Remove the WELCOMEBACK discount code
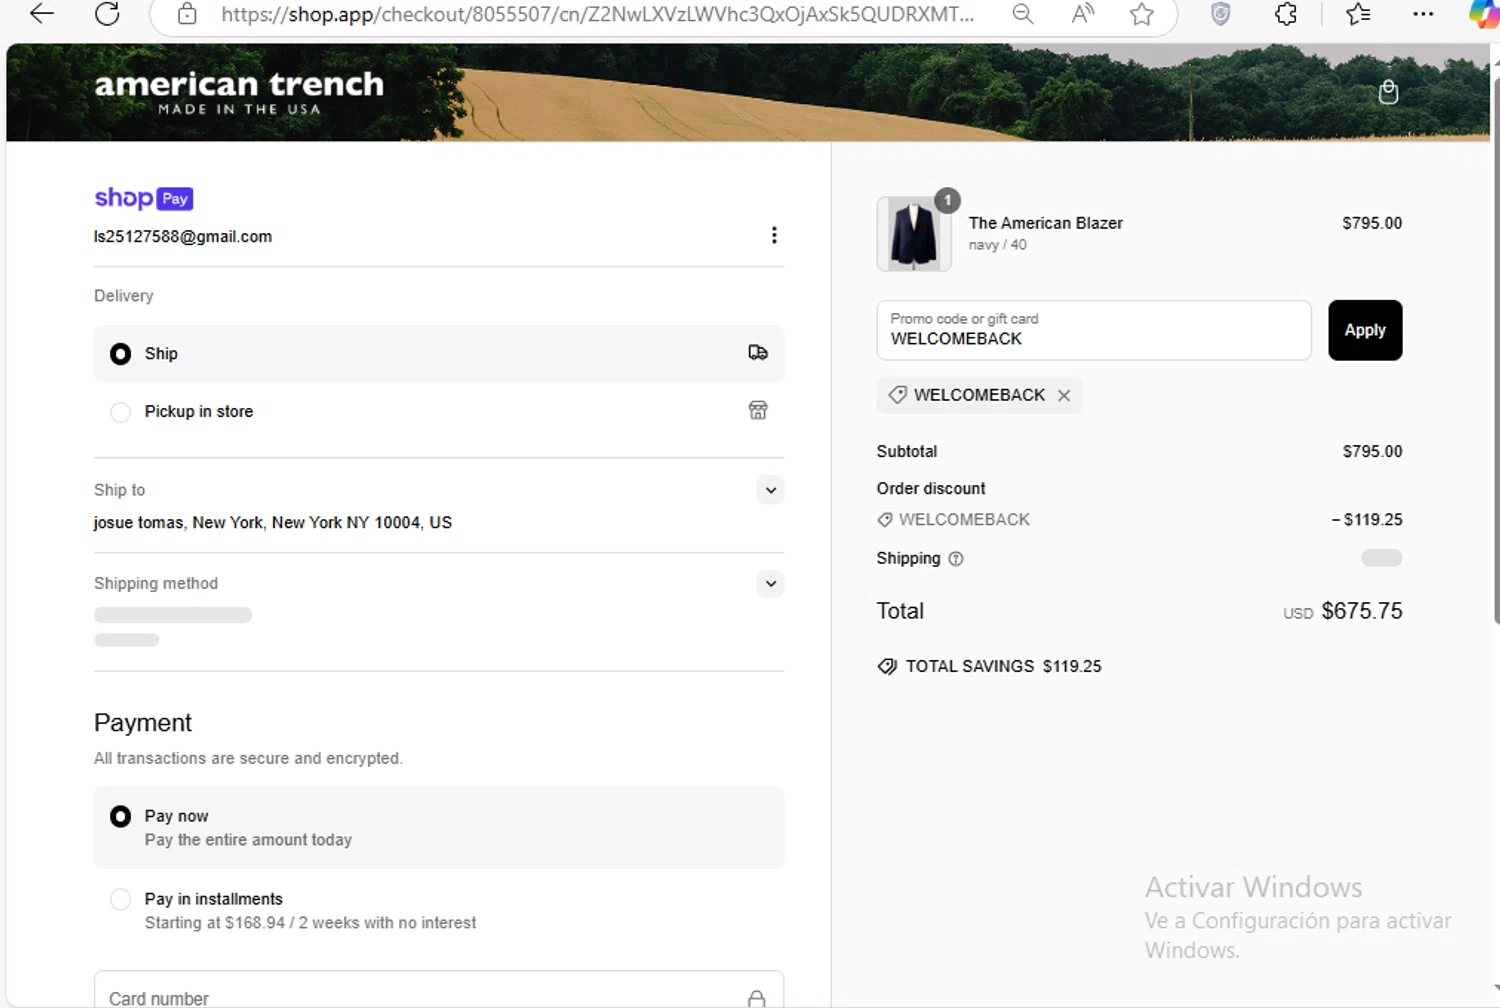The height and width of the screenshot is (1008, 1500). tap(1064, 395)
